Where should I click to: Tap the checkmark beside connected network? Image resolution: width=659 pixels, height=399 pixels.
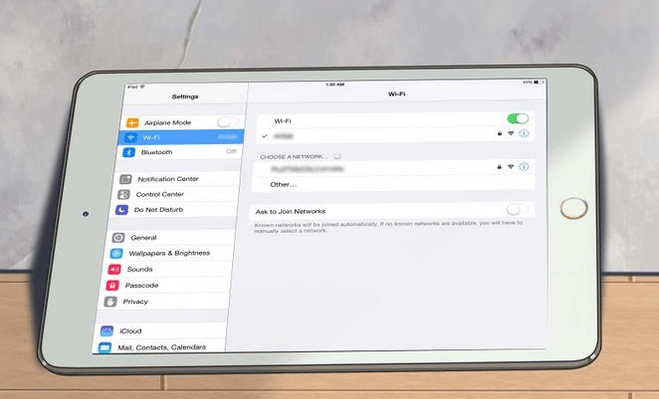[265, 136]
